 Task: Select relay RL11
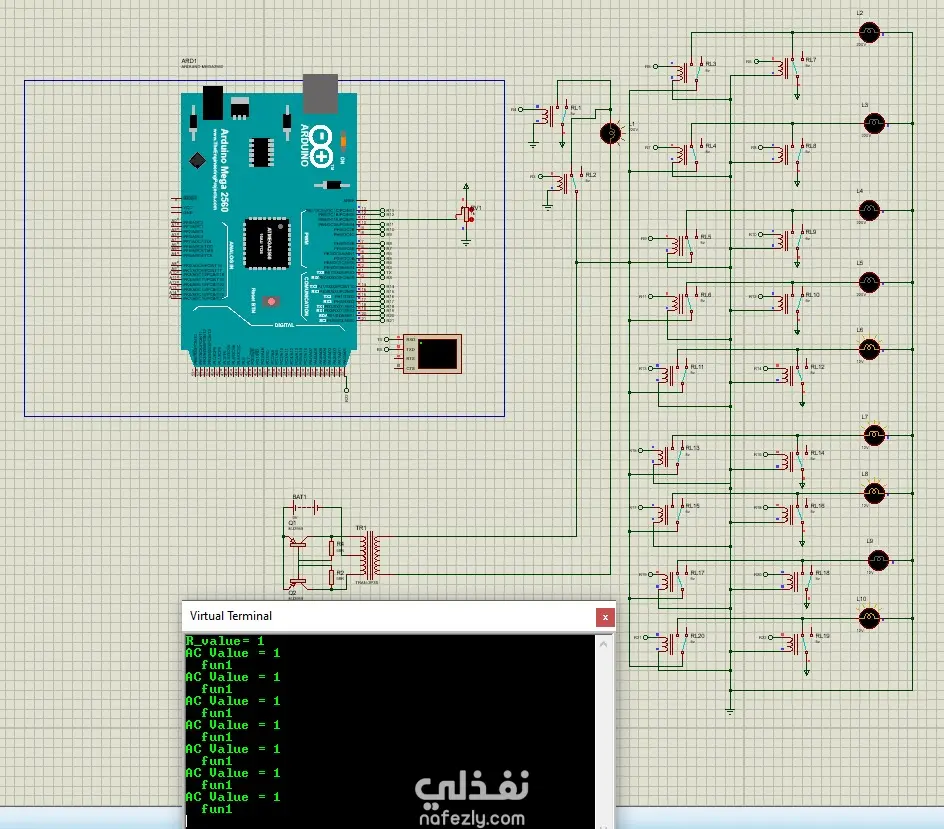coord(674,374)
